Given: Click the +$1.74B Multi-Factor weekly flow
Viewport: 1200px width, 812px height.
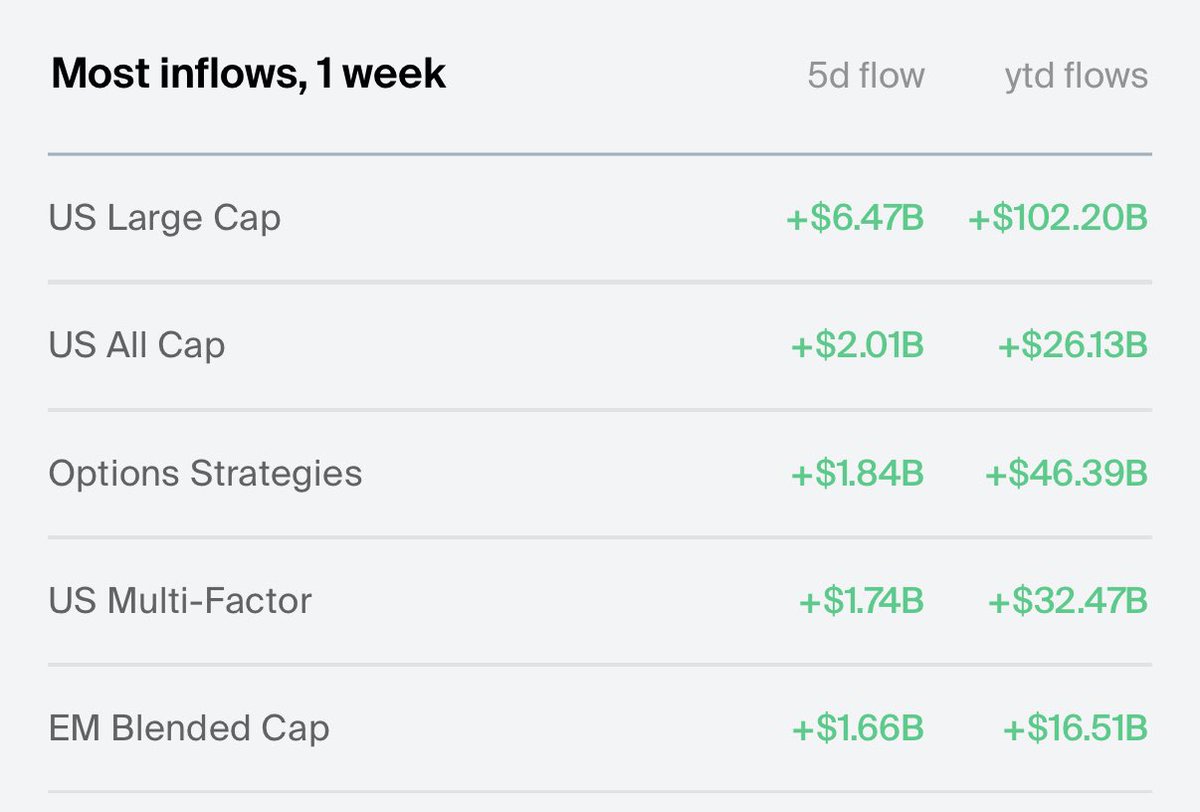Looking at the screenshot, I should tap(861, 601).
